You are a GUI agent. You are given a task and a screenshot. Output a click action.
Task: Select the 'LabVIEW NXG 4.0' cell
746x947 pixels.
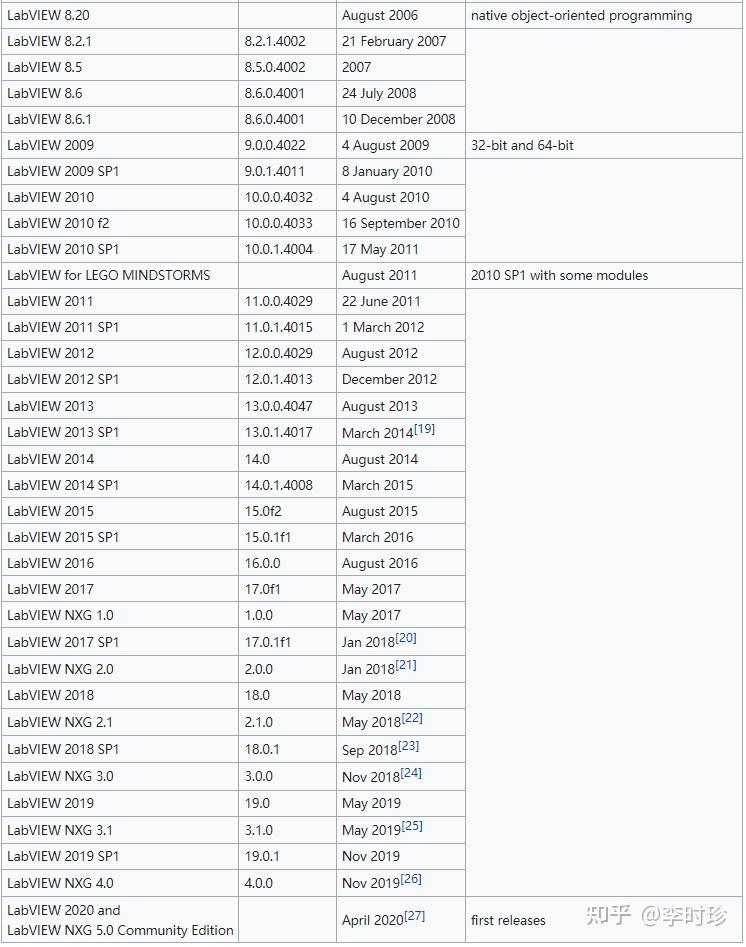coord(120,882)
